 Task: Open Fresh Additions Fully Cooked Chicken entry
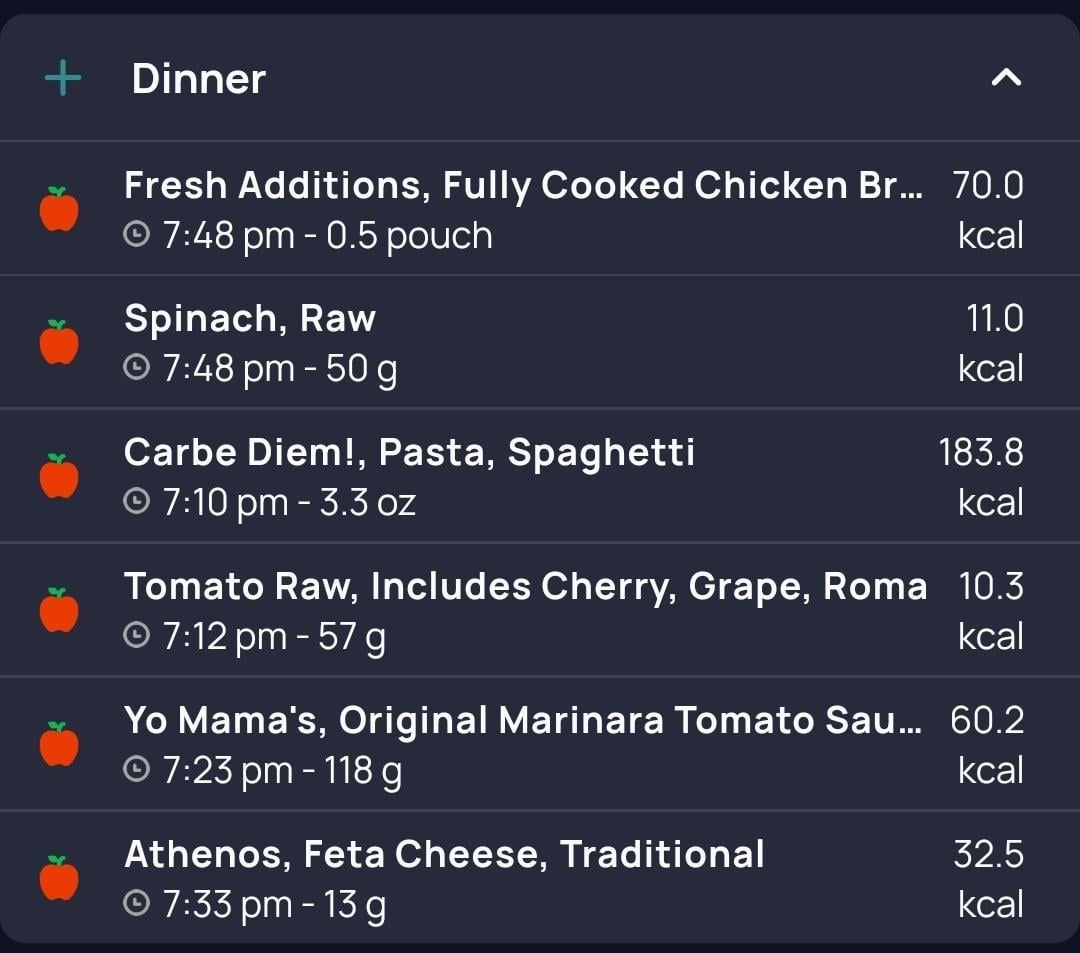click(x=523, y=186)
